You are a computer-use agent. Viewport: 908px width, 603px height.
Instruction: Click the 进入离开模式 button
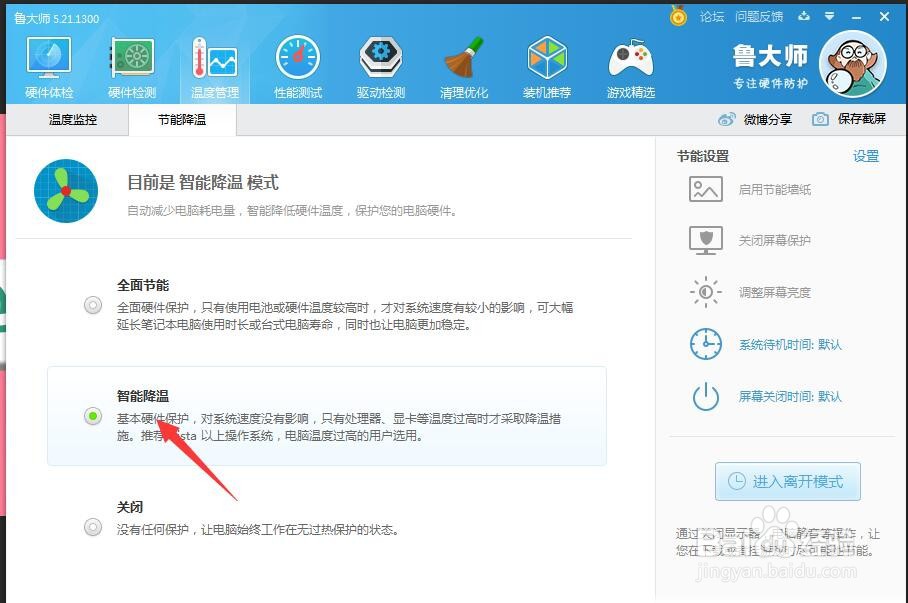(x=788, y=481)
